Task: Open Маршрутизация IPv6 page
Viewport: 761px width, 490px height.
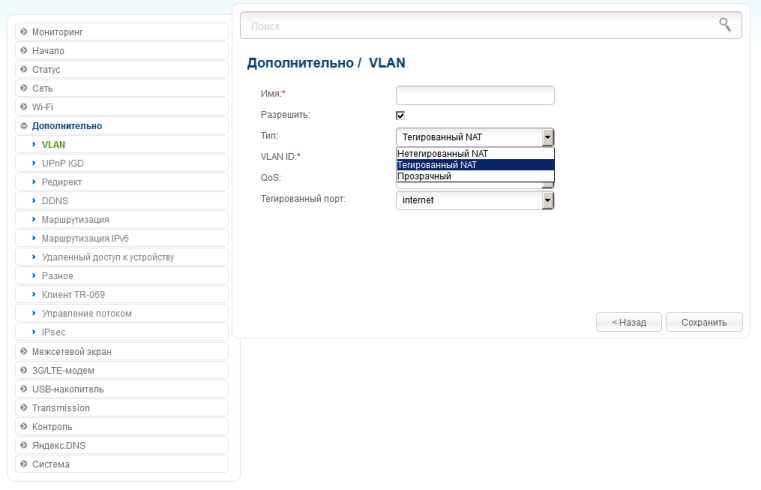Action: point(122,238)
